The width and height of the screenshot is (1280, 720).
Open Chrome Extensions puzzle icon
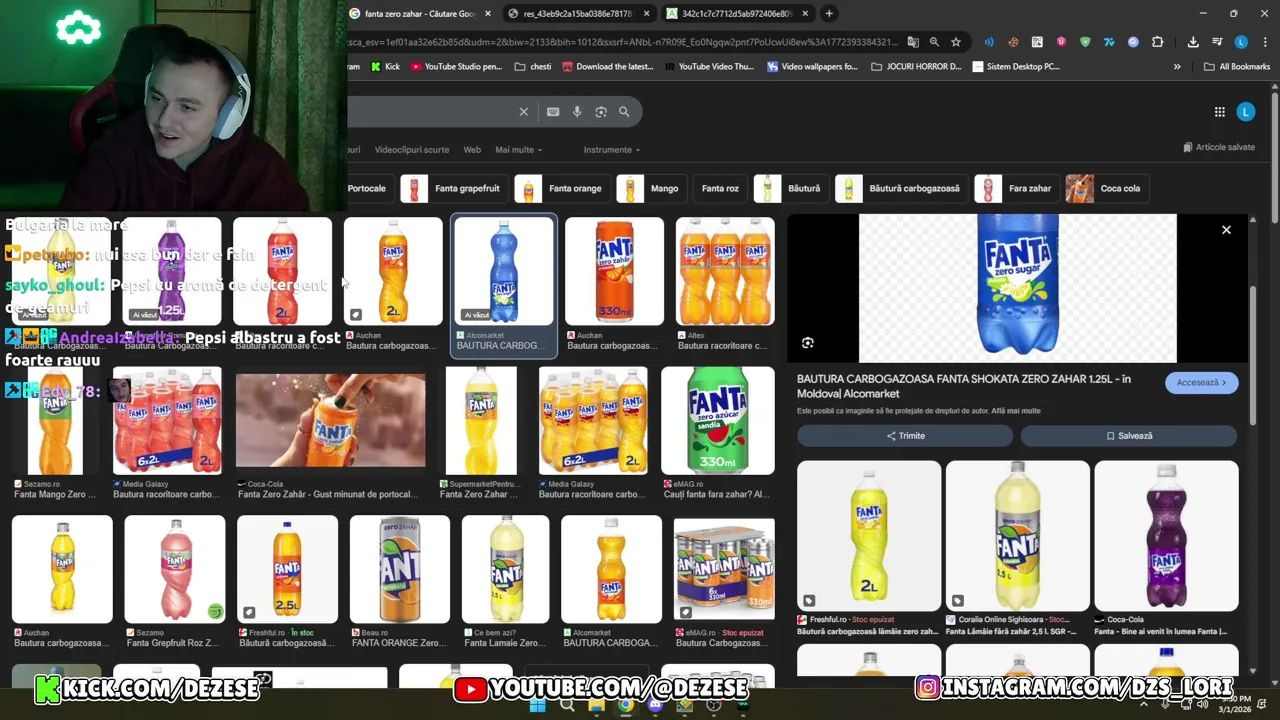pyautogui.click(x=1157, y=42)
